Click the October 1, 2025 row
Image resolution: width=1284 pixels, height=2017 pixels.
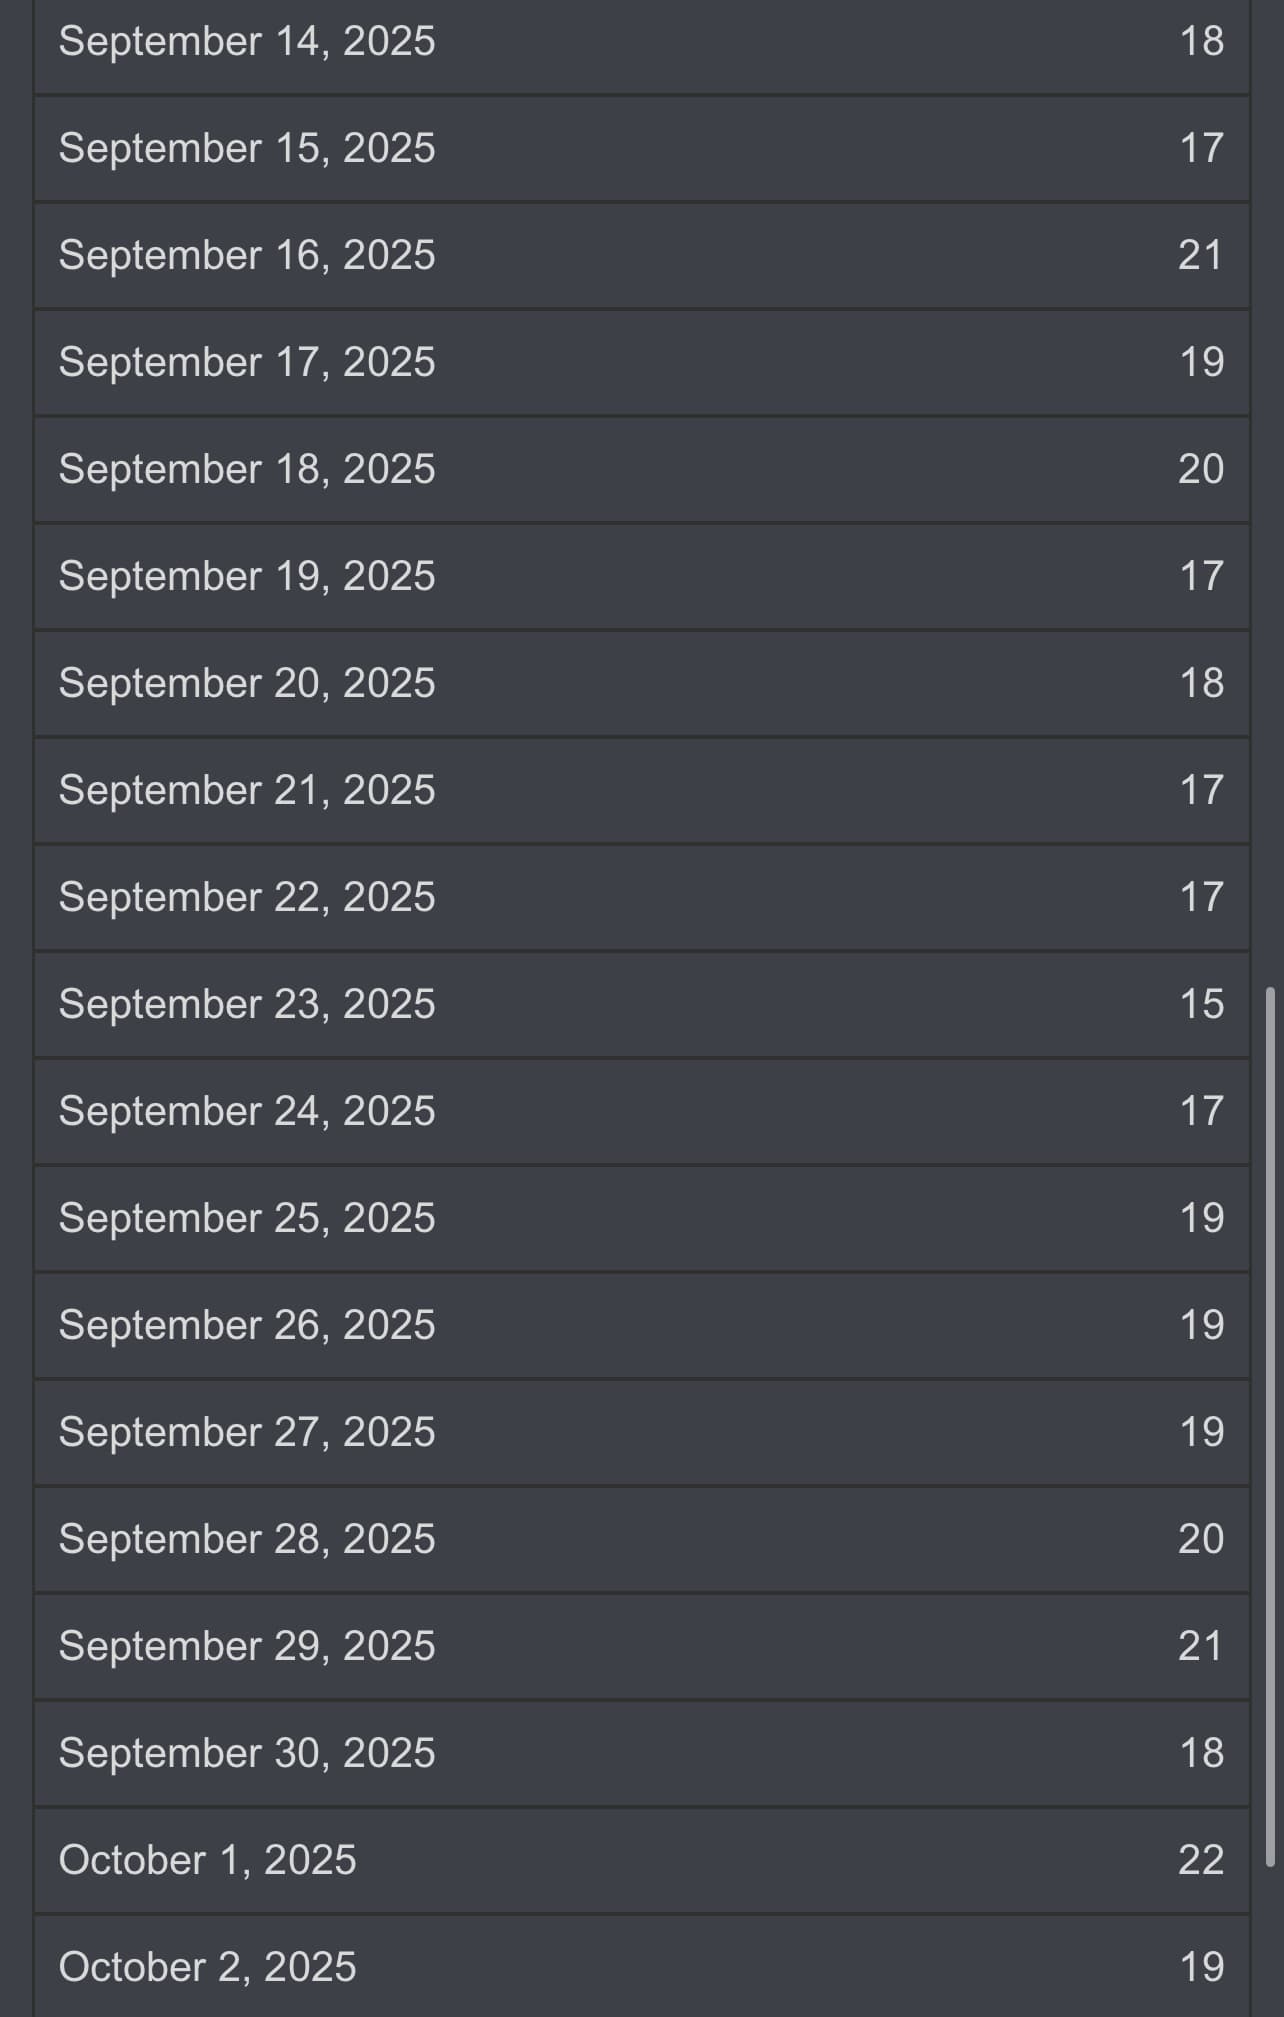click(x=640, y=1861)
